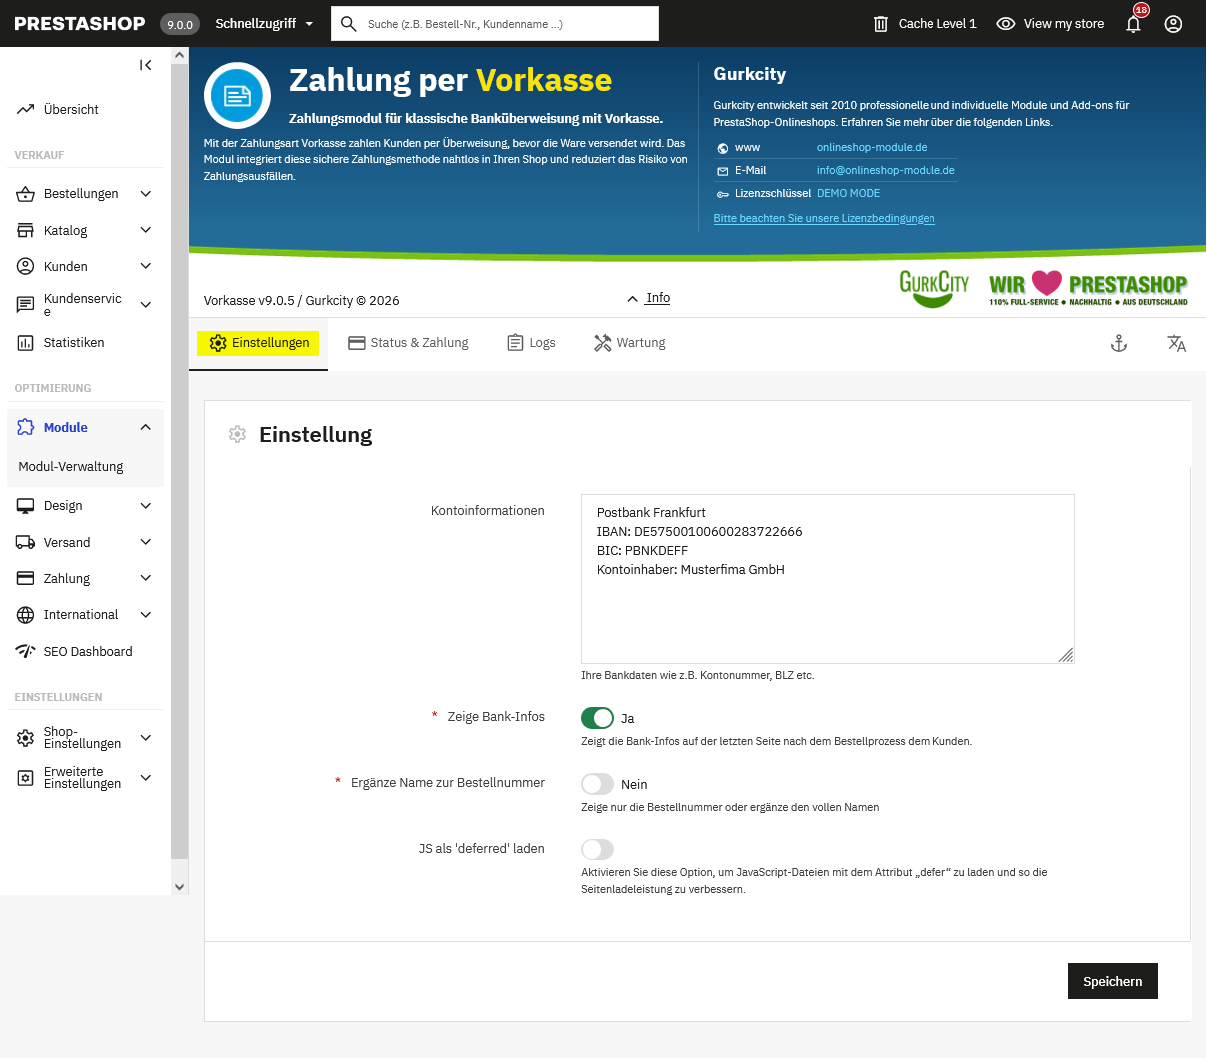Click the Kundenservice chat icon
The width and height of the screenshot is (1207, 1059).
[25, 305]
